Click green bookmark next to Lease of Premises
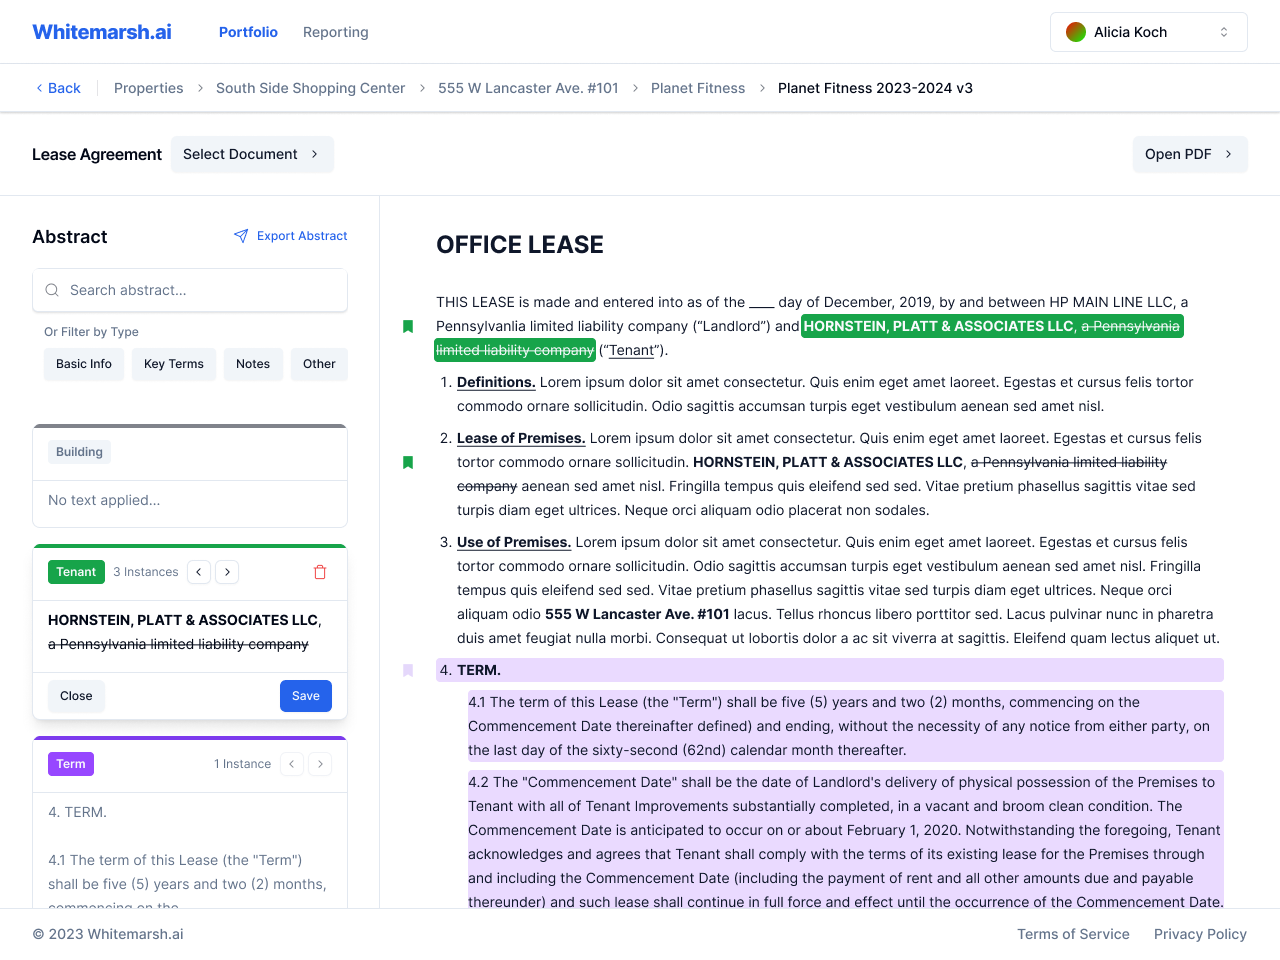The width and height of the screenshot is (1280, 960). [408, 462]
